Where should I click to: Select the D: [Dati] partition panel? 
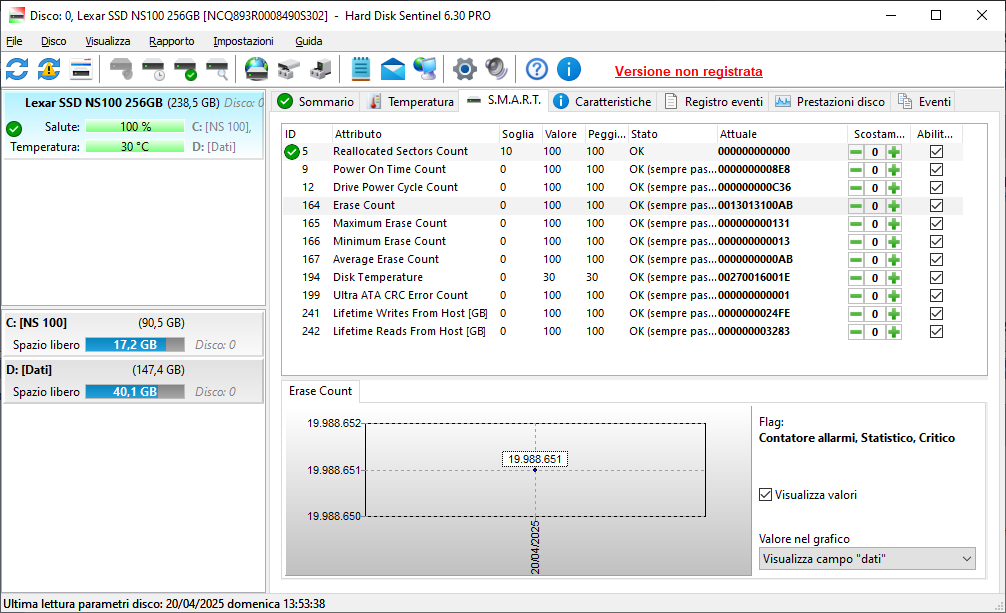pos(133,381)
